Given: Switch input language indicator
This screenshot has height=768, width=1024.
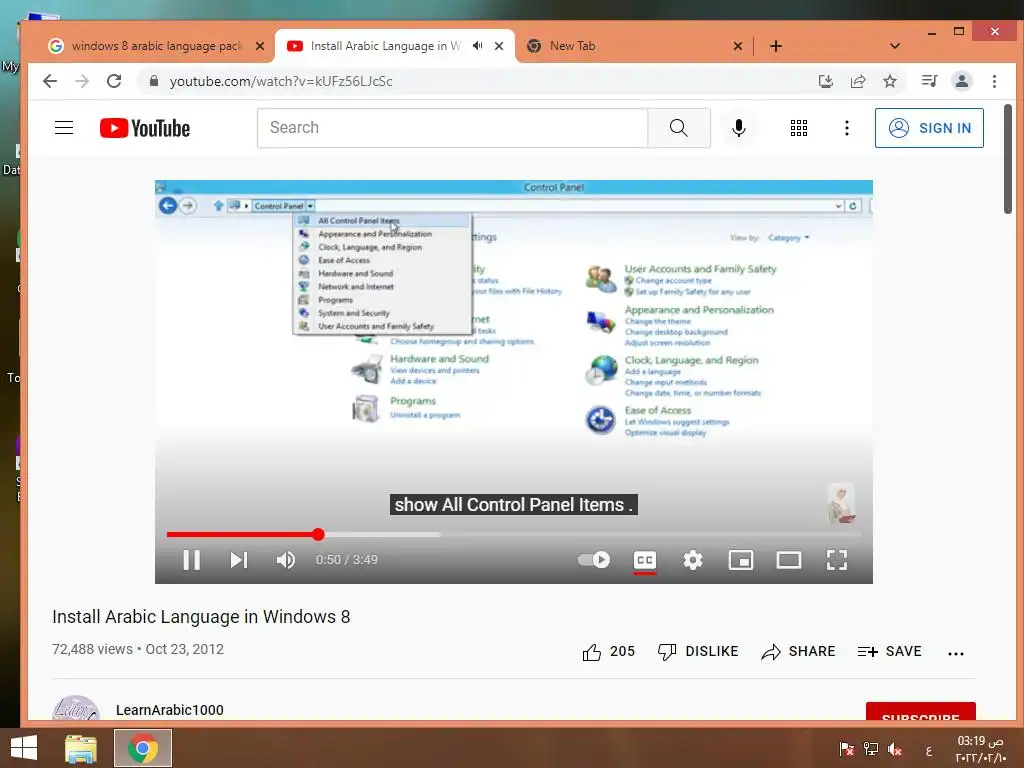Looking at the screenshot, I should pos(929,750).
